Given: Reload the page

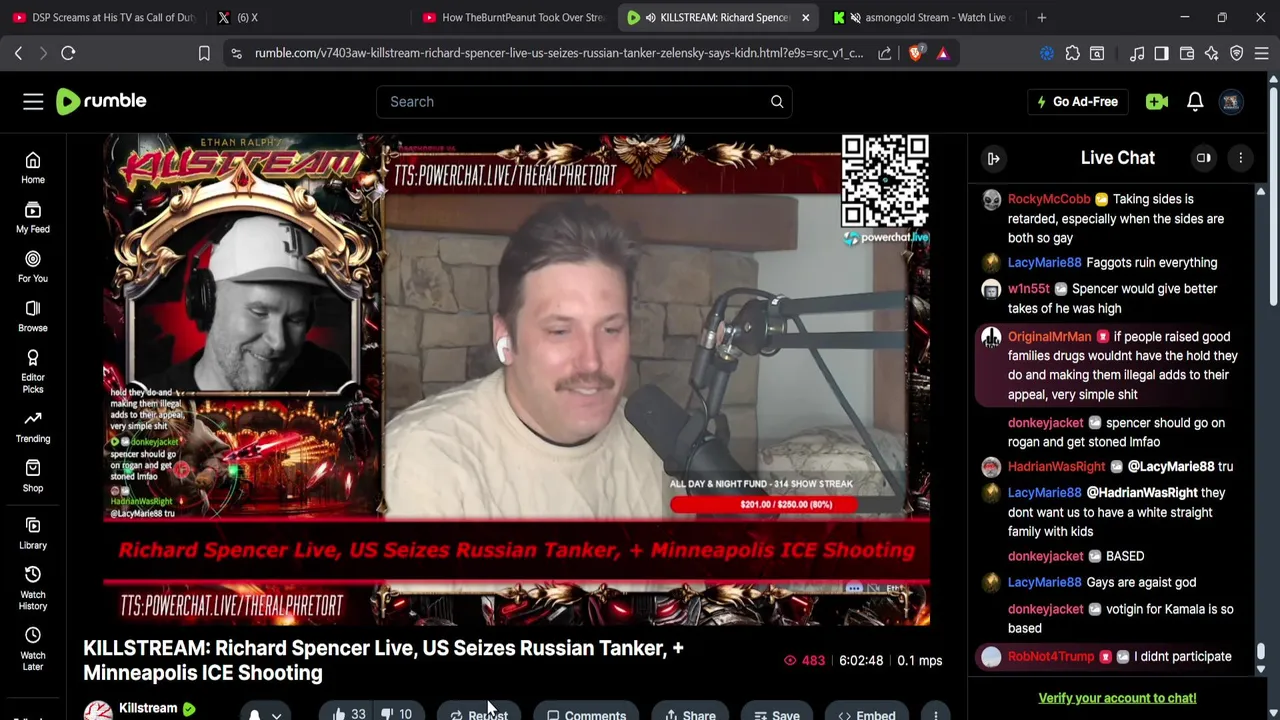Looking at the screenshot, I should point(68,53).
